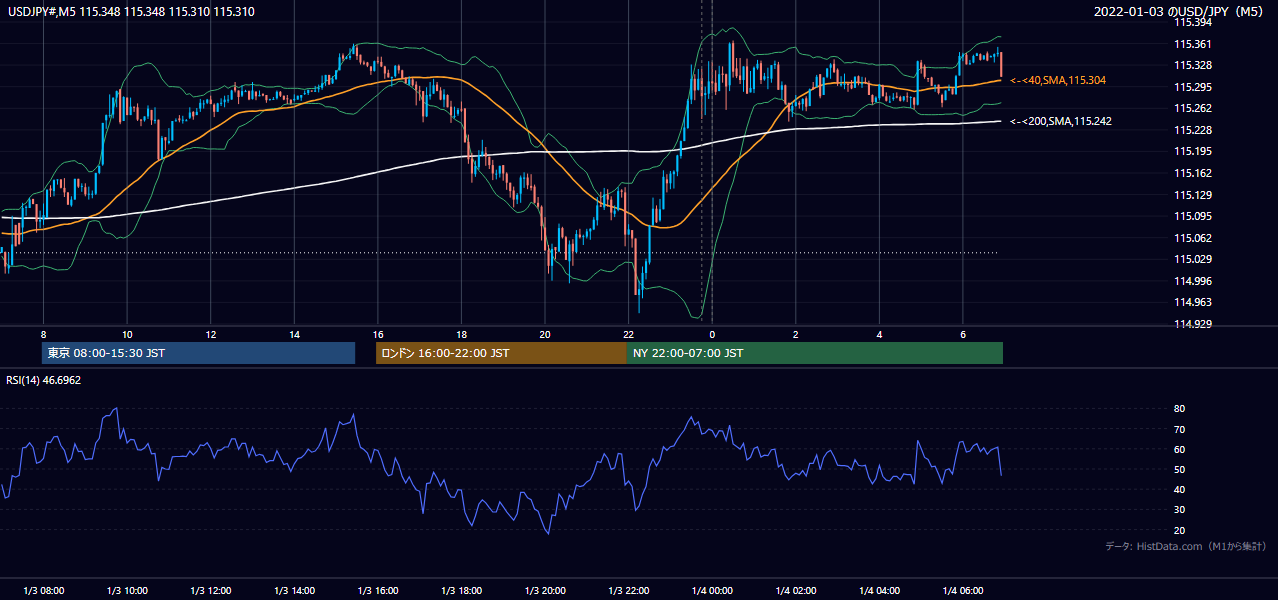Click the hour 6 tick under price chart

(962, 334)
